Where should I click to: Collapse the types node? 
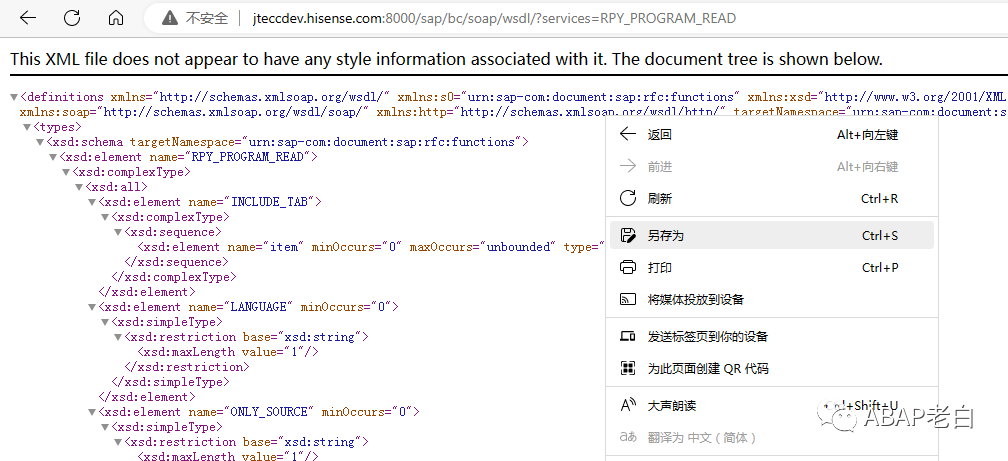pyautogui.click(x=27, y=127)
